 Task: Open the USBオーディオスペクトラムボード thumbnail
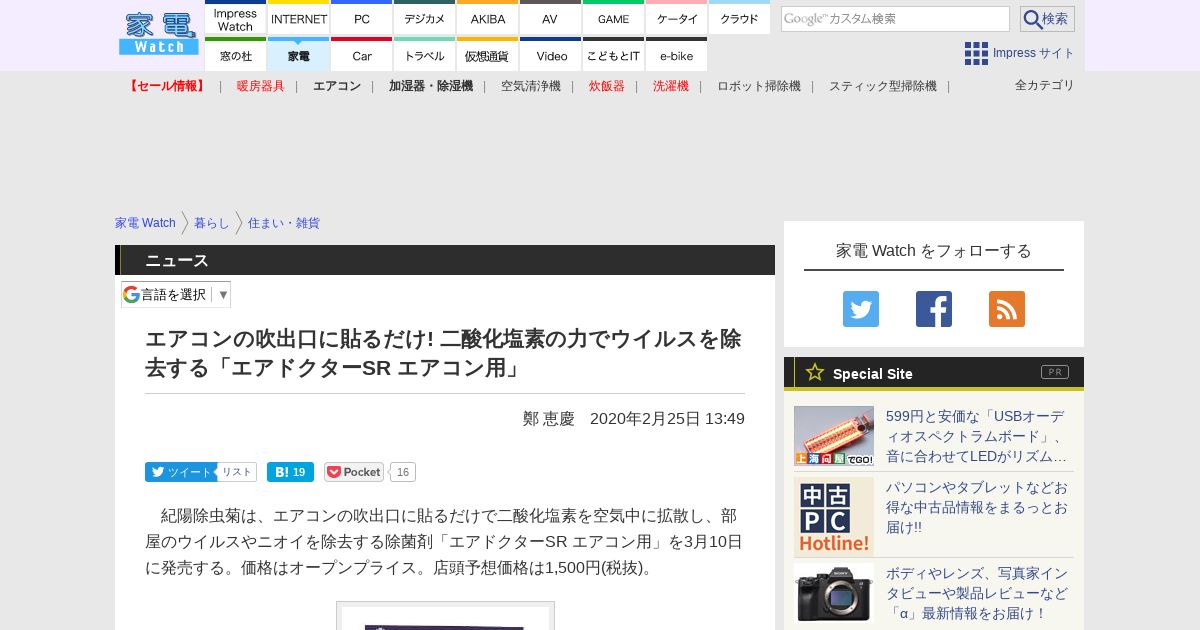coord(834,436)
